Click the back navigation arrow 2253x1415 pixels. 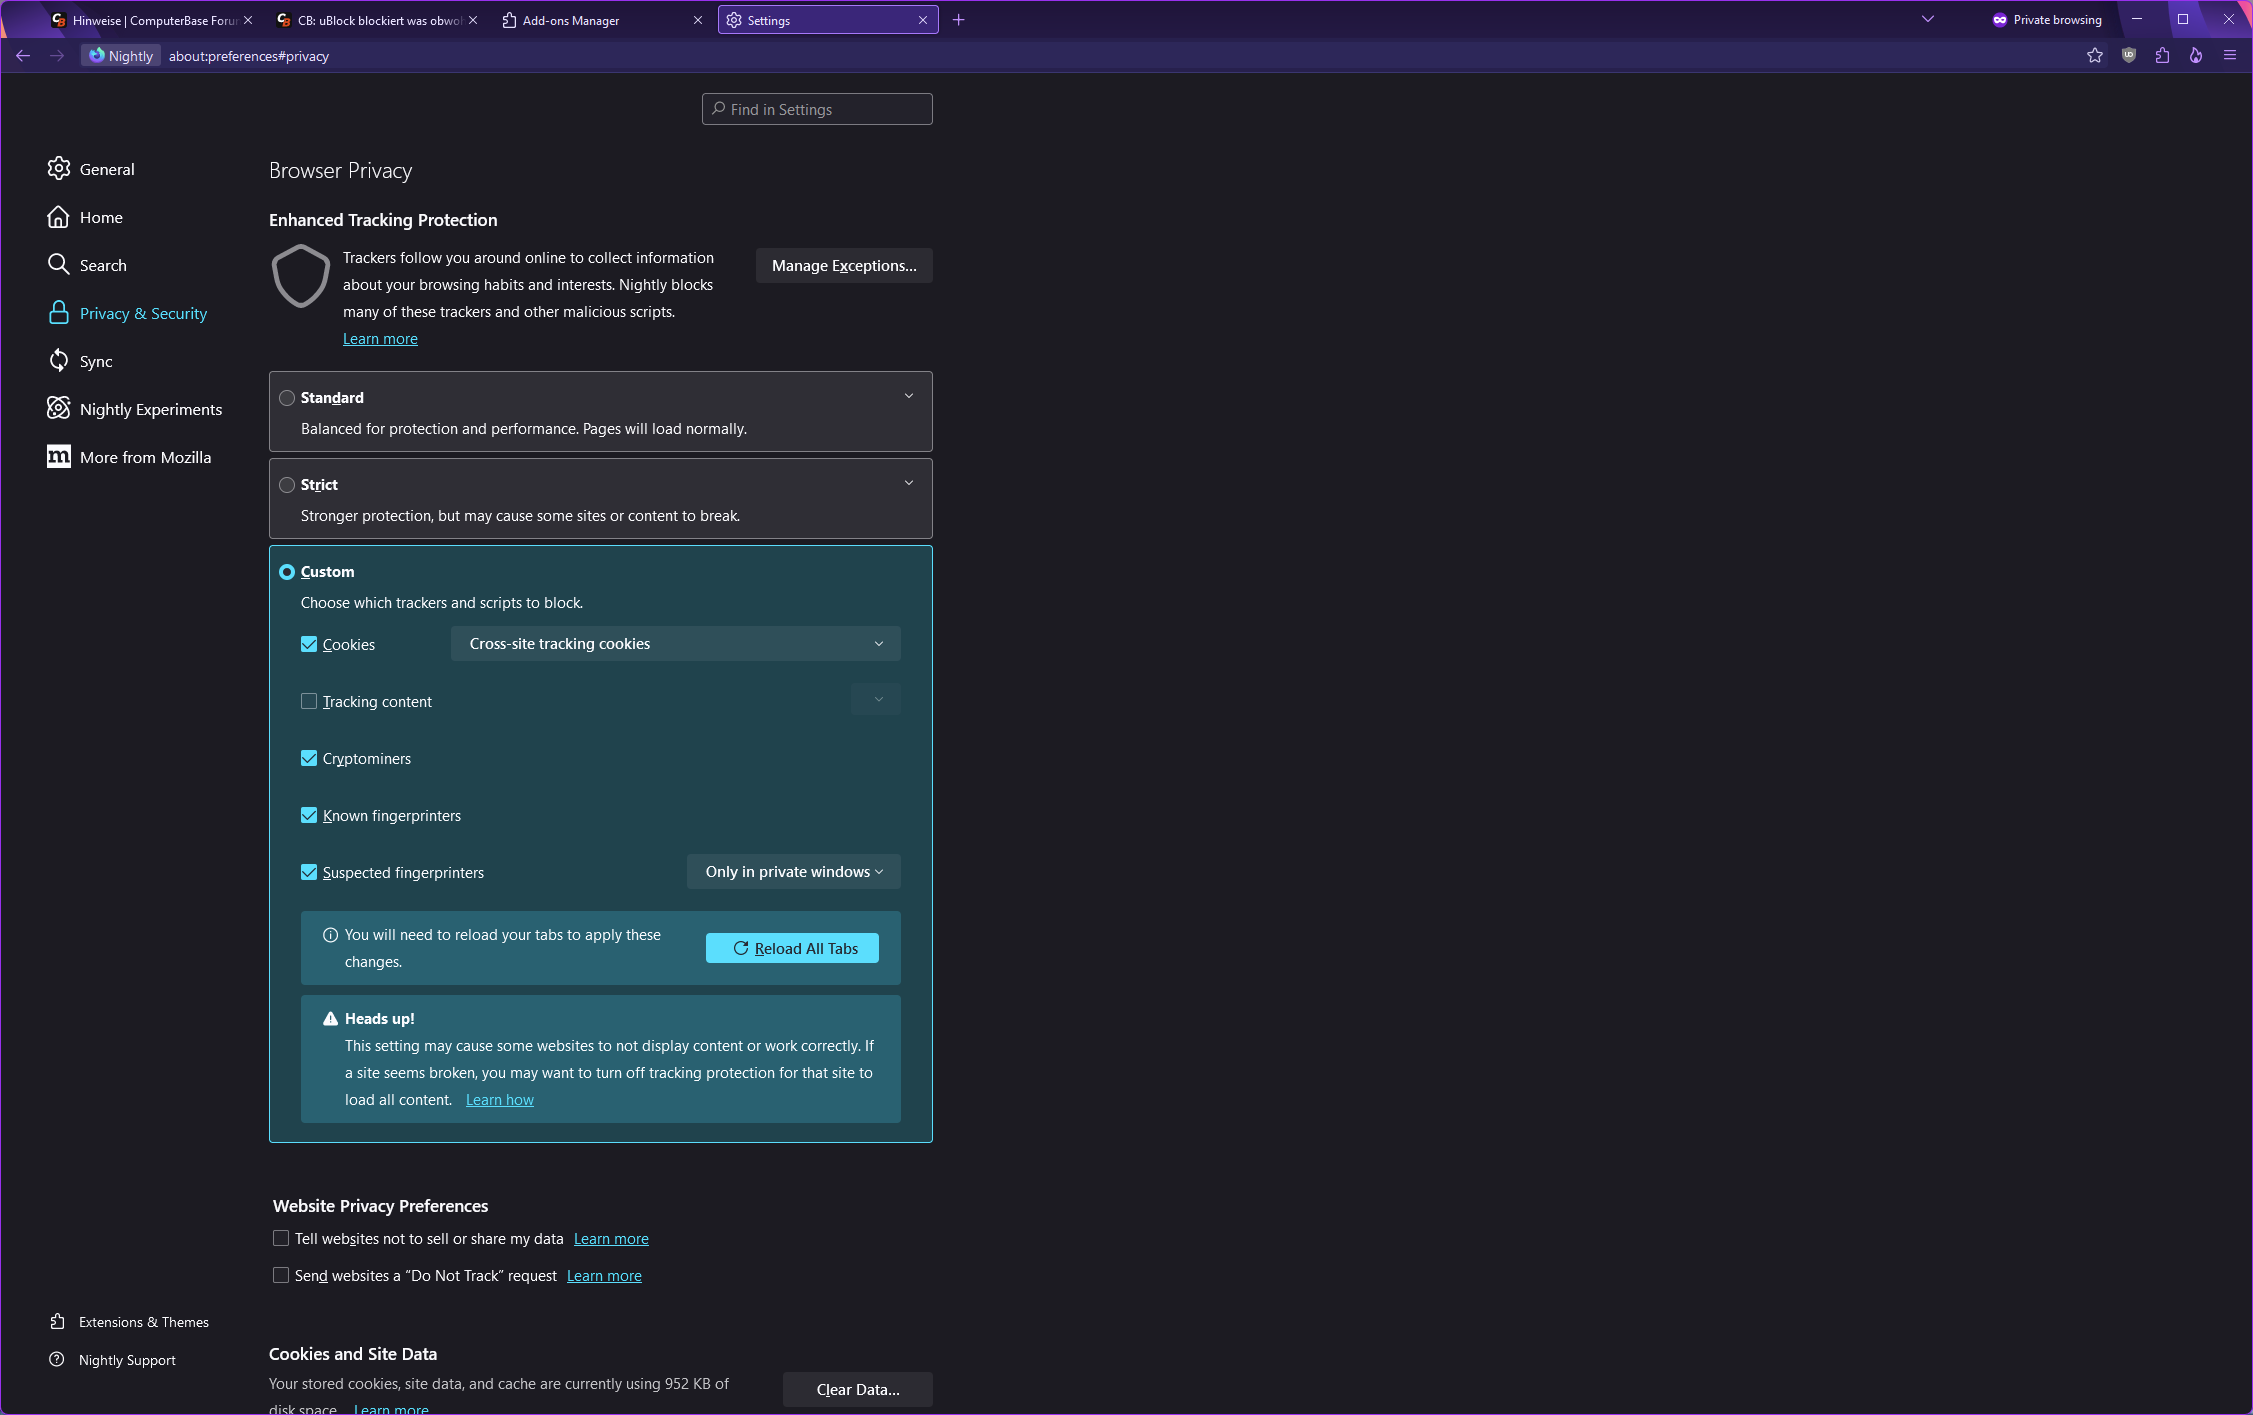tap(23, 56)
